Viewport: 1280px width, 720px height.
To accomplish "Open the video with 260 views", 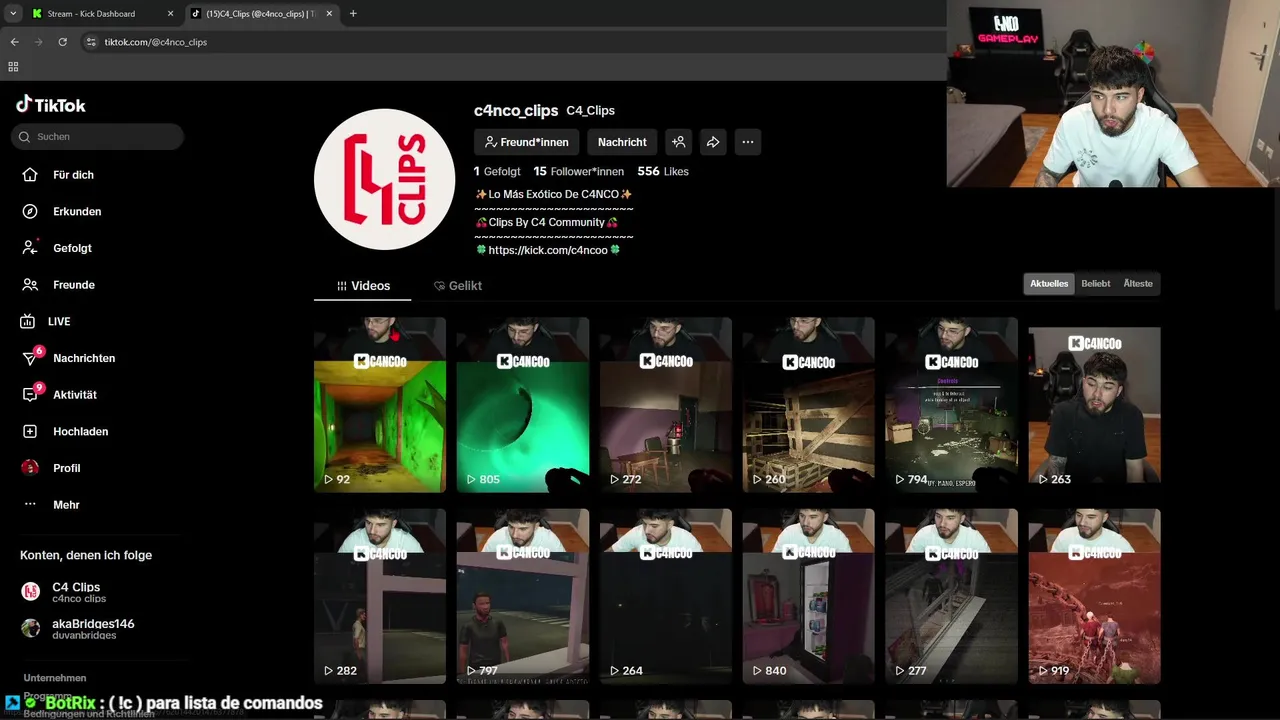I will point(808,405).
